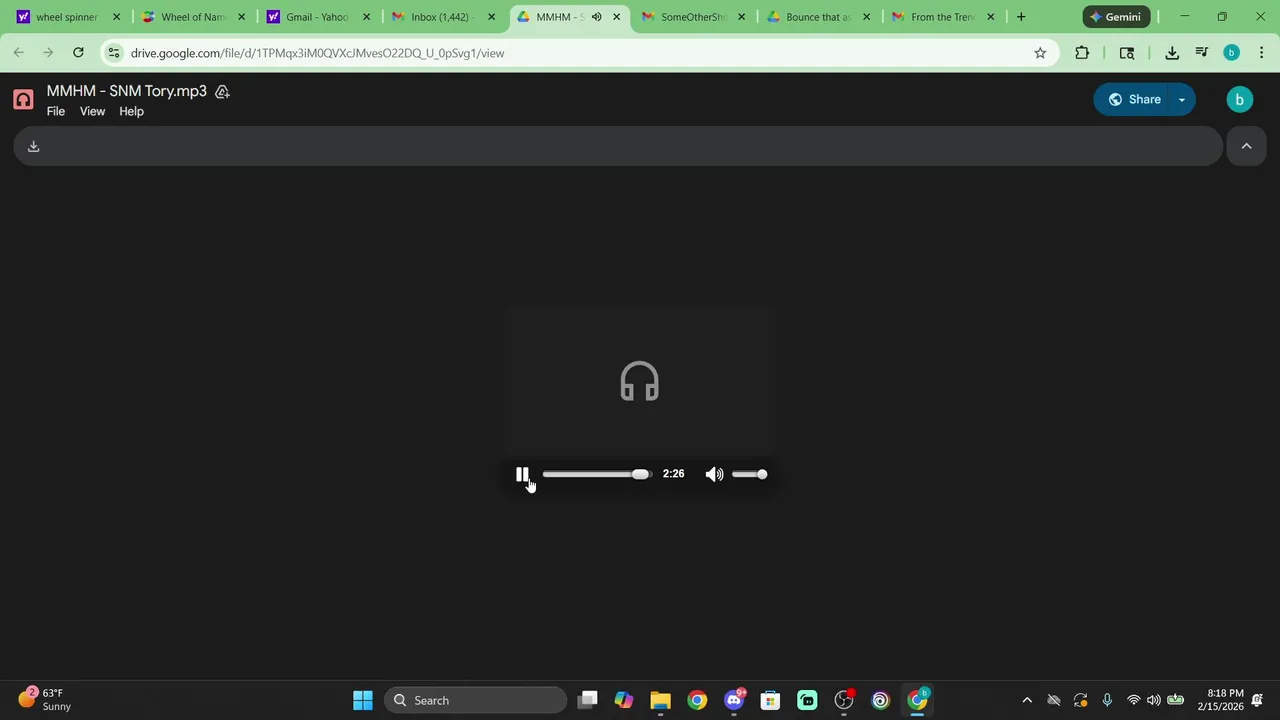This screenshot has width=1280, height=720.
Task: Open the media control icon in Chrome toolbar
Action: (1202, 53)
